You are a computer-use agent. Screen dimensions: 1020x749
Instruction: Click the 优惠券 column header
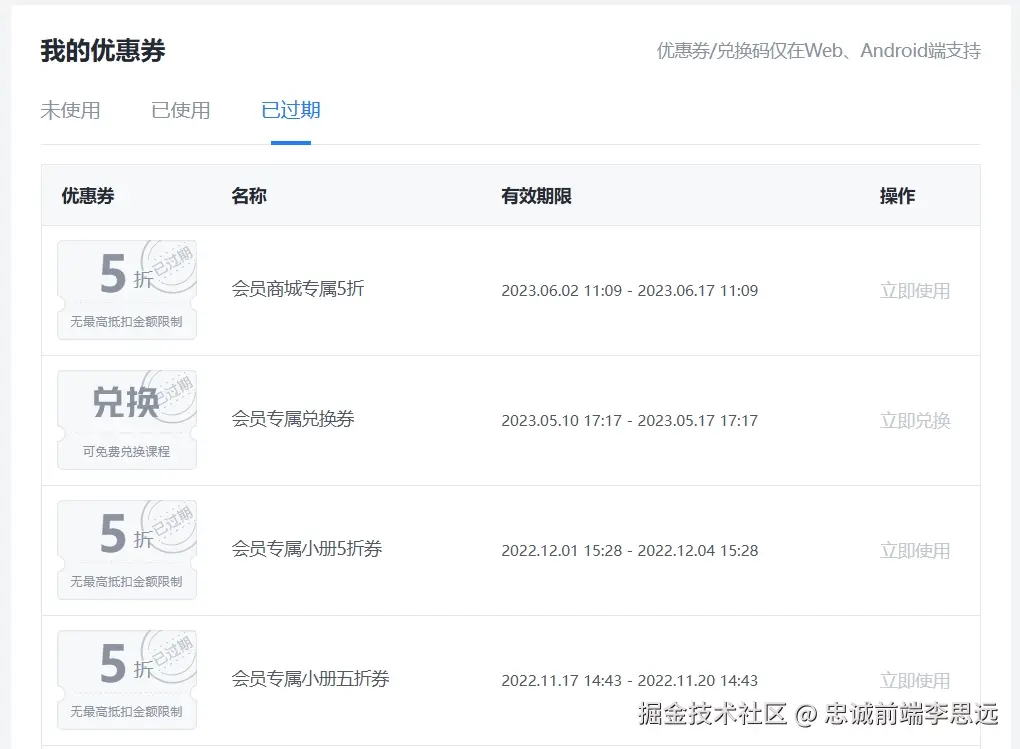89,196
